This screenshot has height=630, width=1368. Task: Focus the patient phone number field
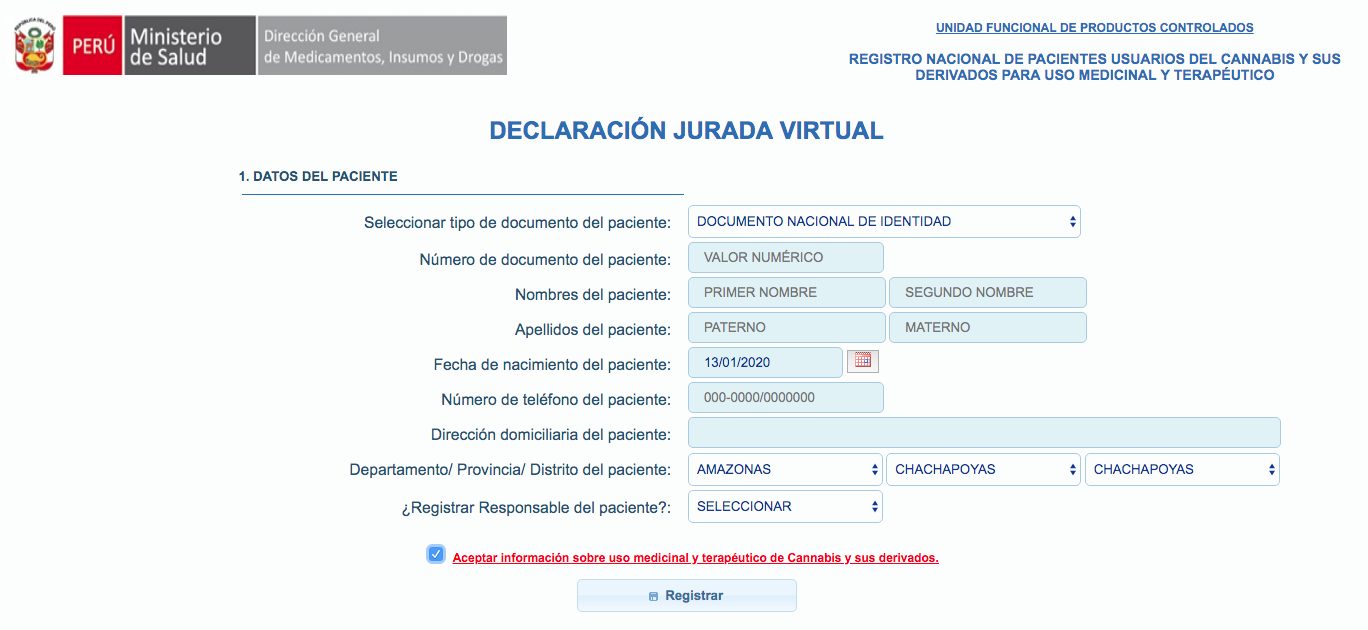pyautogui.click(x=786, y=397)
